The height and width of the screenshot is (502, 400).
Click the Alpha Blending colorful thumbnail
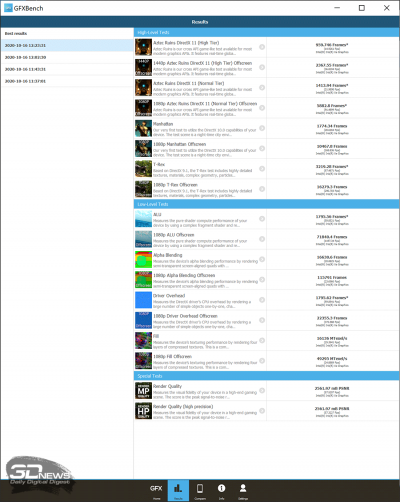click(x=143, y=260)
